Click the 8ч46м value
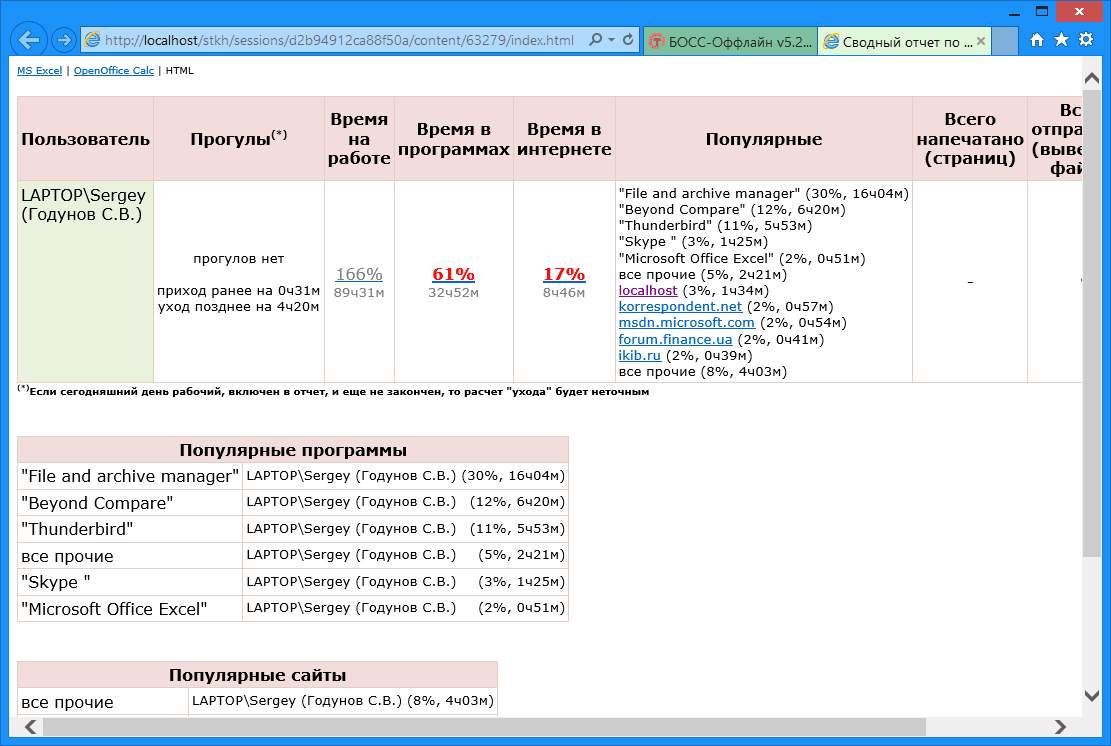1111x746 pixels. (x=564, y=293)
